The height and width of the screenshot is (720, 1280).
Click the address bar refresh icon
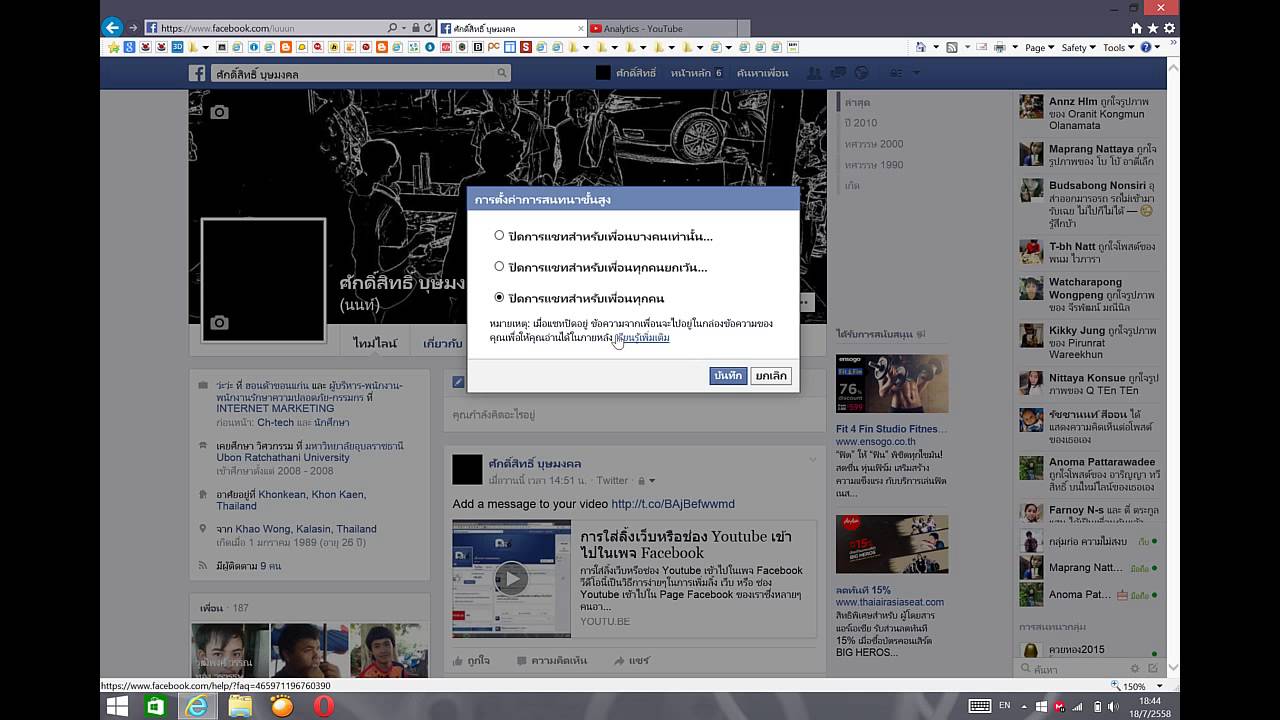click(x=427, y=28)
